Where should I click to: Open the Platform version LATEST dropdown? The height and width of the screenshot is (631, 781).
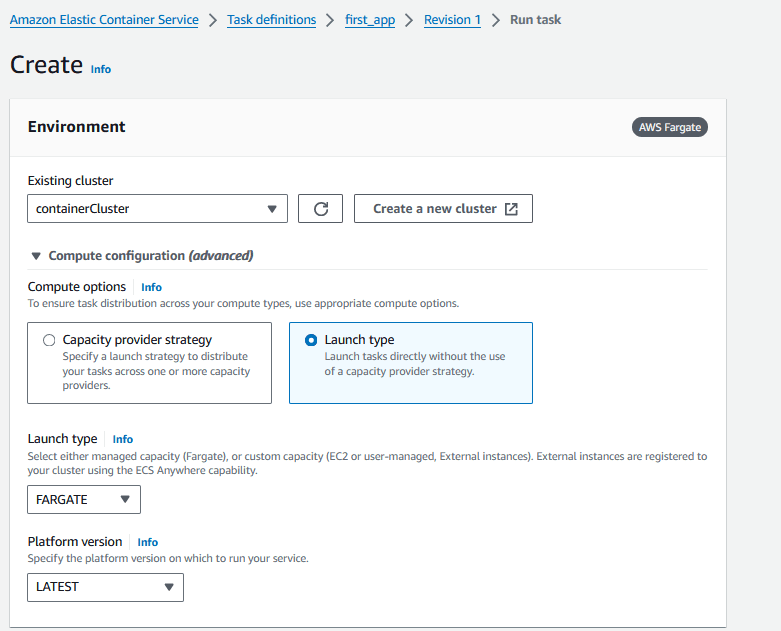[106, 587]
